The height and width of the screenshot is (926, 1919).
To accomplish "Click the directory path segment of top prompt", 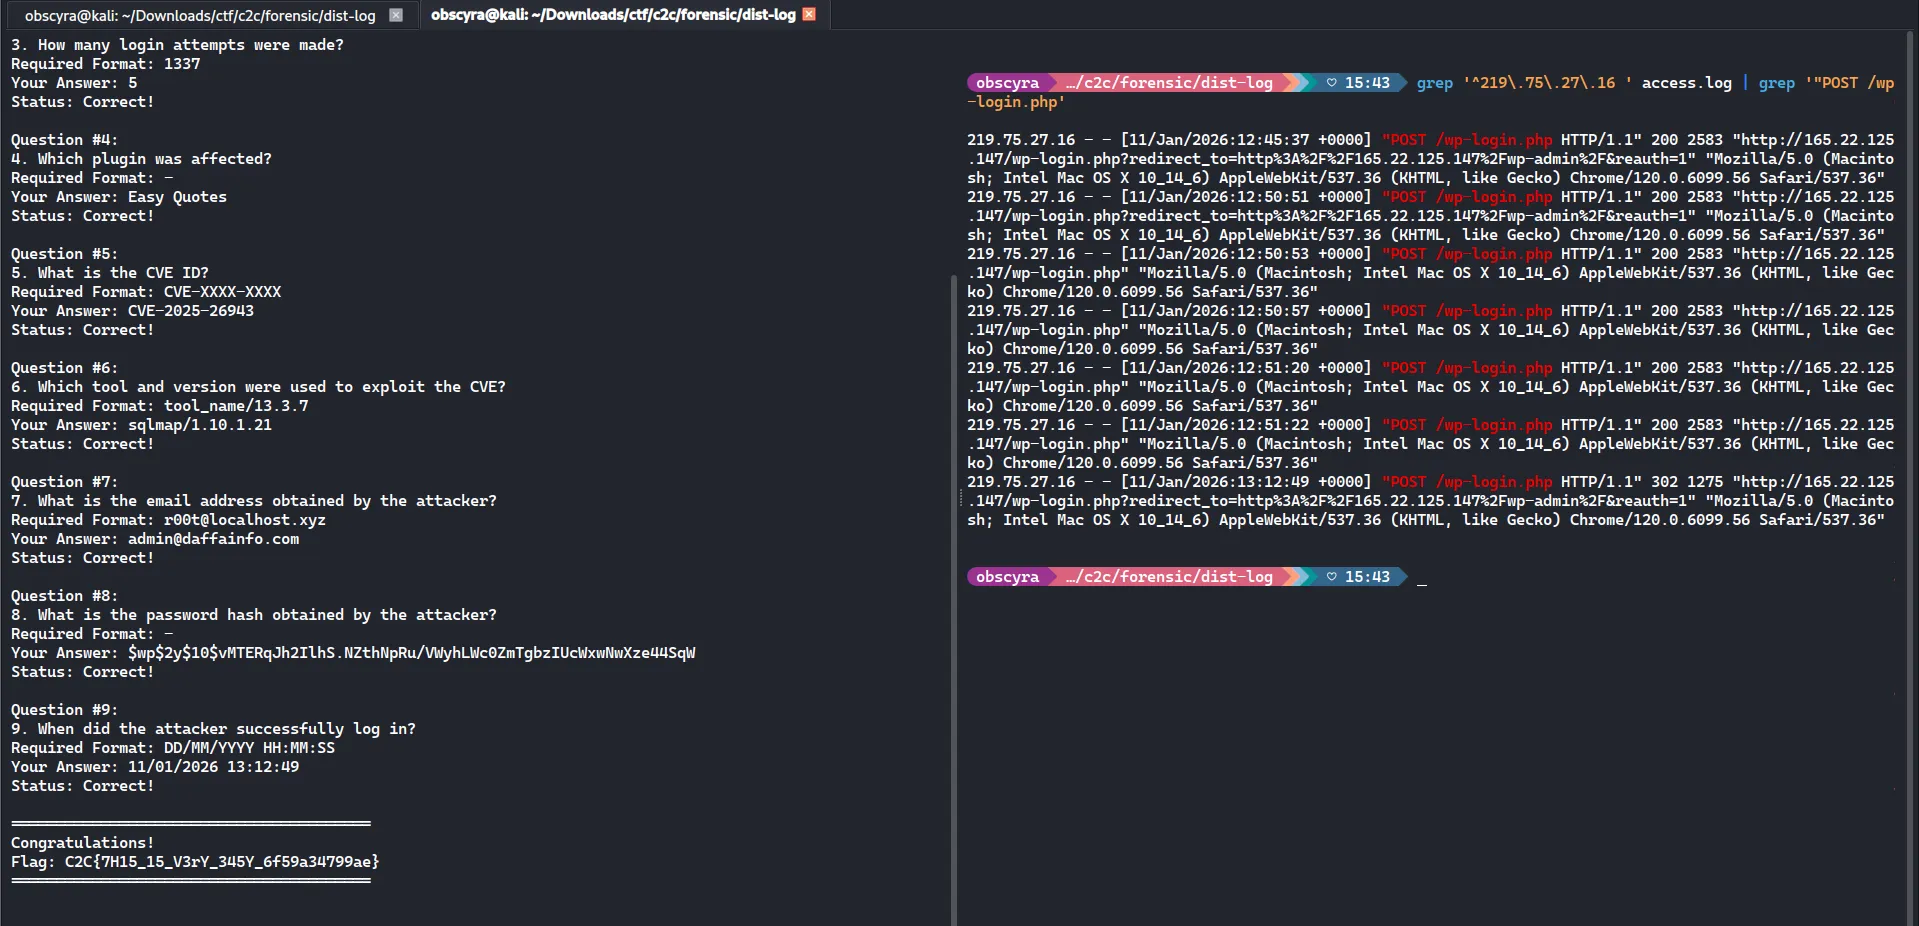I will click(1168, 83).
